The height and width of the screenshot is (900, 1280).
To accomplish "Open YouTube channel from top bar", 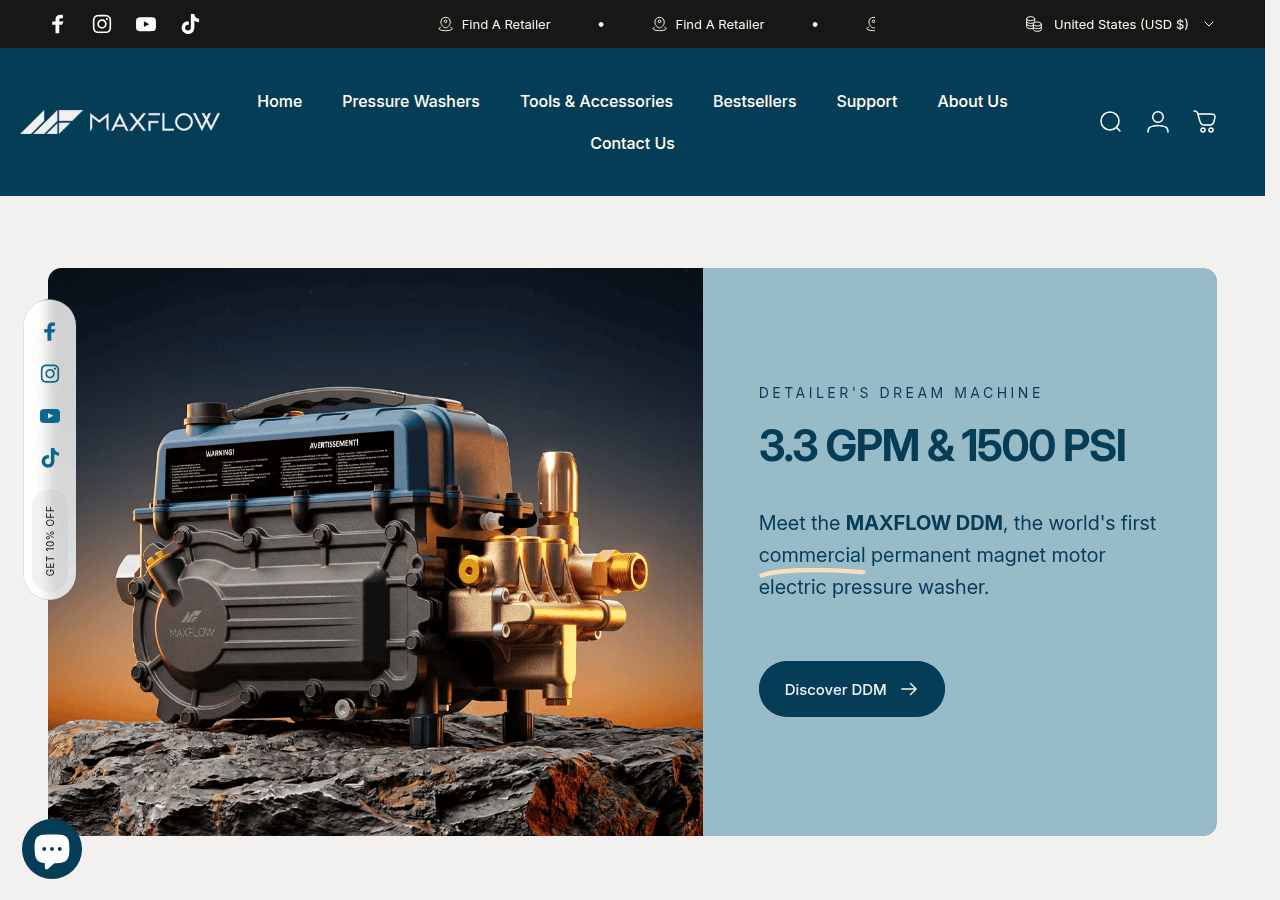I will (x=146, y=24).
